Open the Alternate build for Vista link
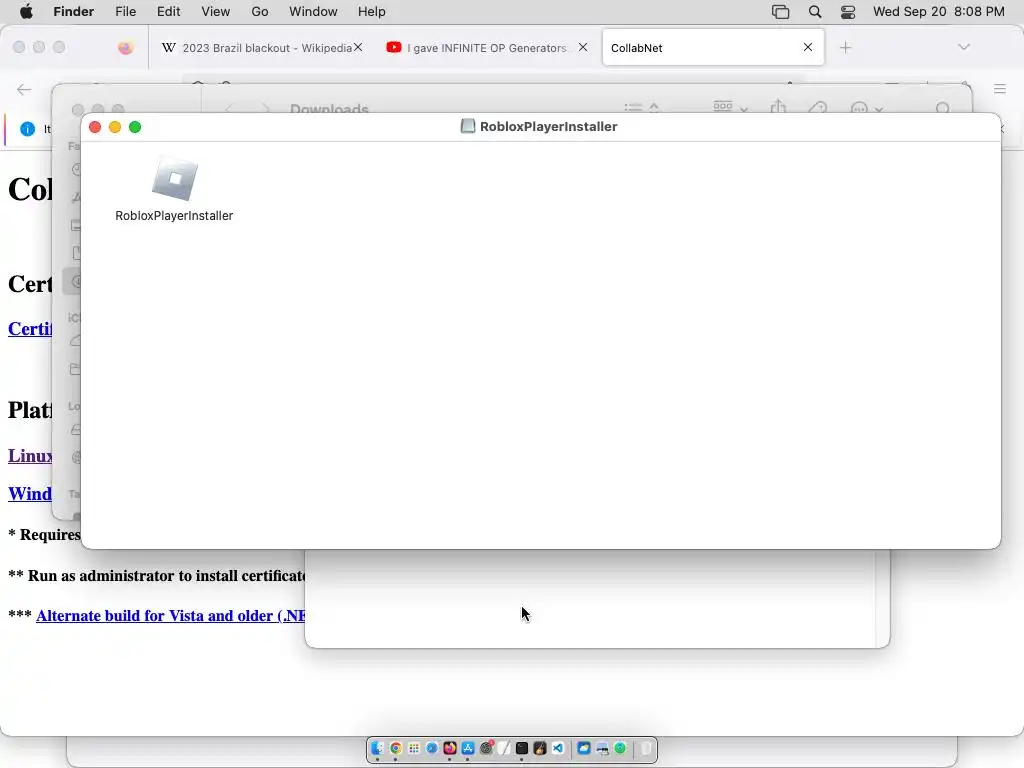Image resolution: width=1024 pixels, height=768 pixels. point(170,616)
